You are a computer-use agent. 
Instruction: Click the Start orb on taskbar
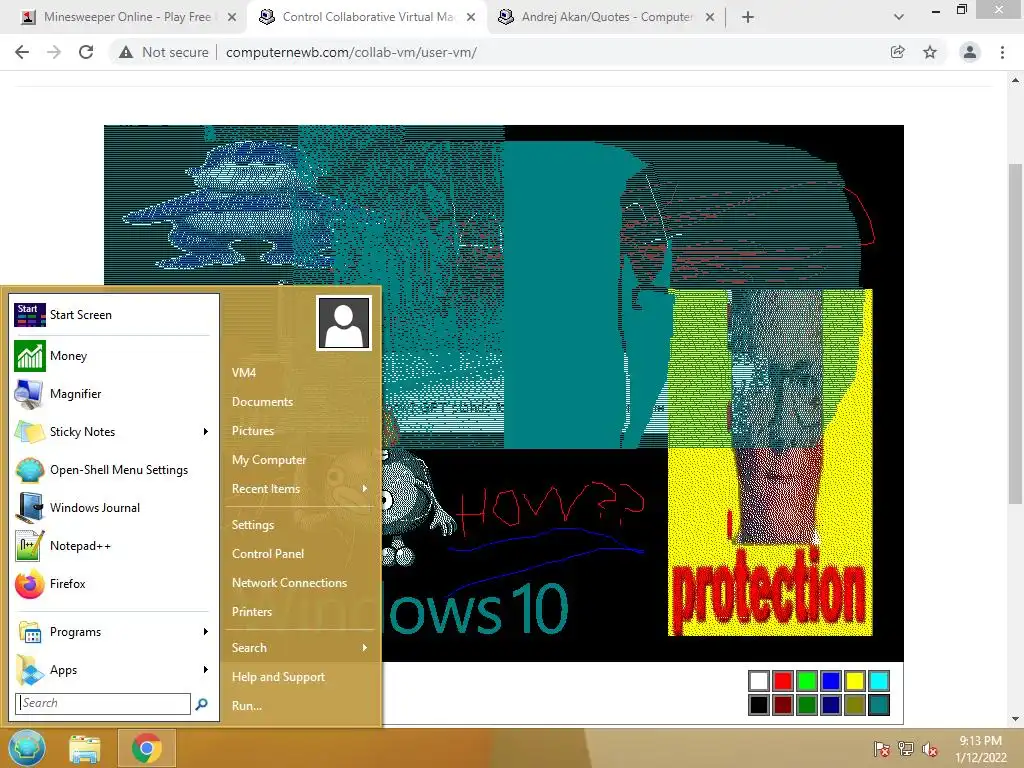27,748
